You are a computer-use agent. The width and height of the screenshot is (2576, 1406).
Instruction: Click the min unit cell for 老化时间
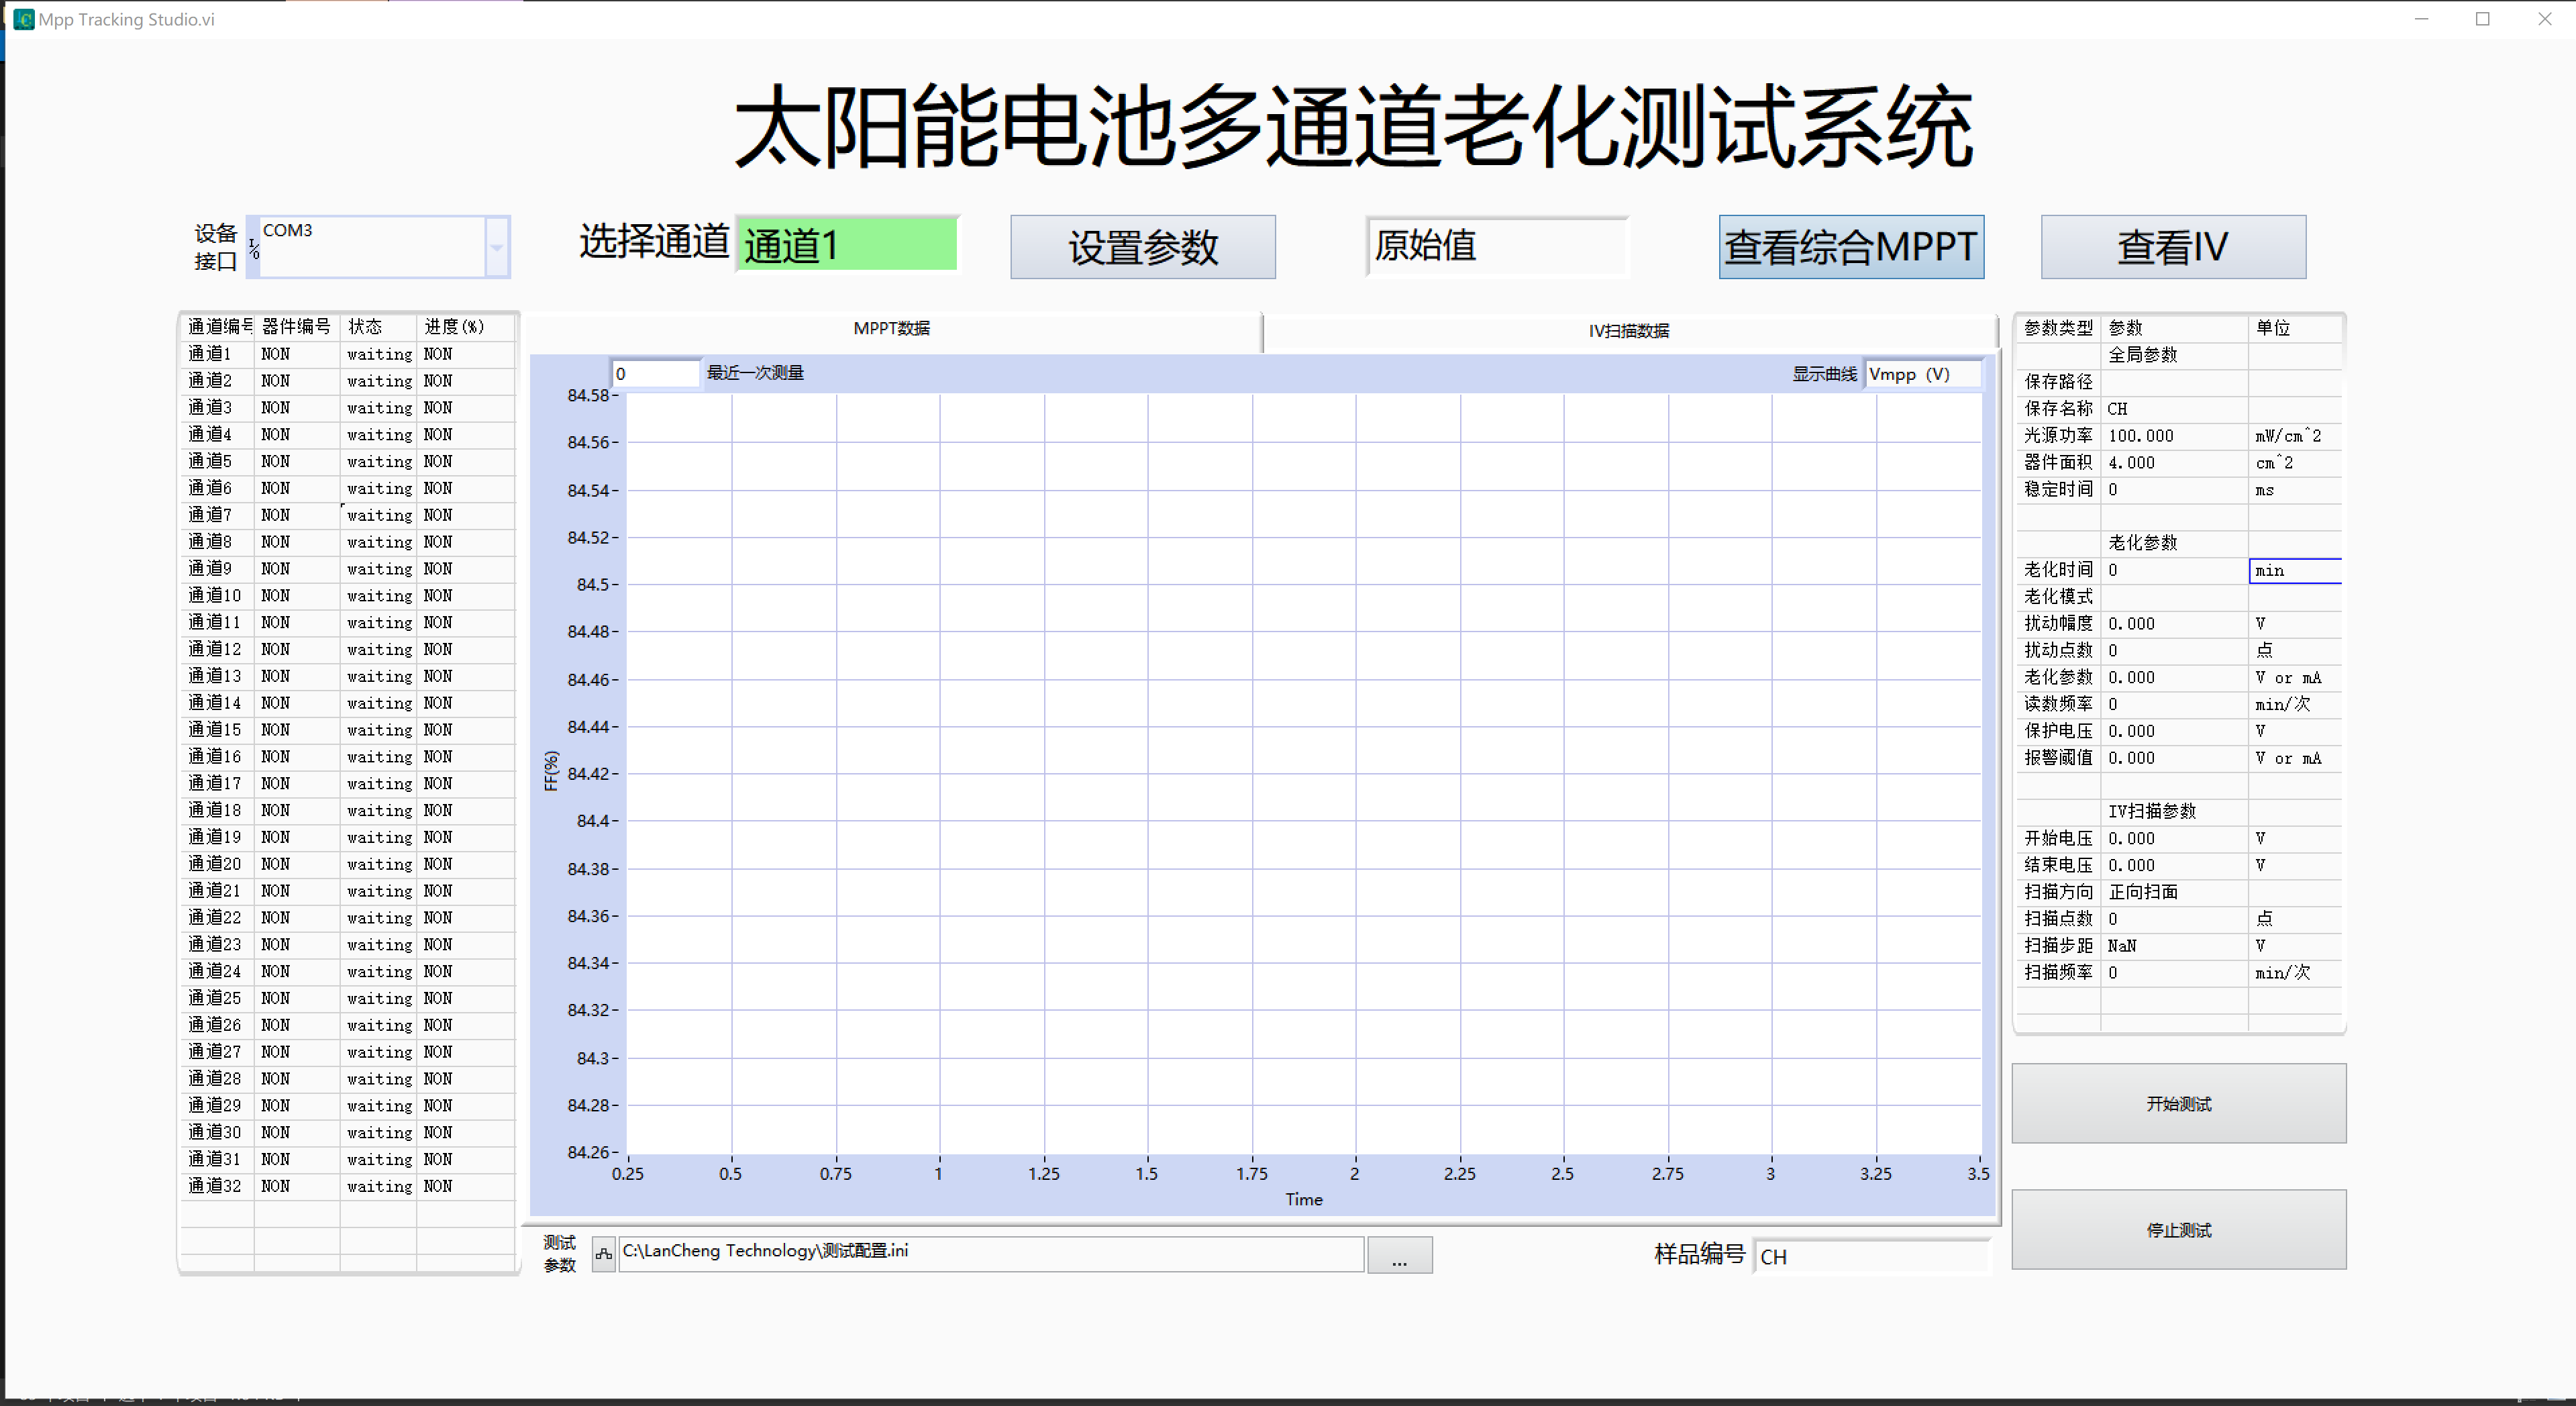coord(2293,570)
